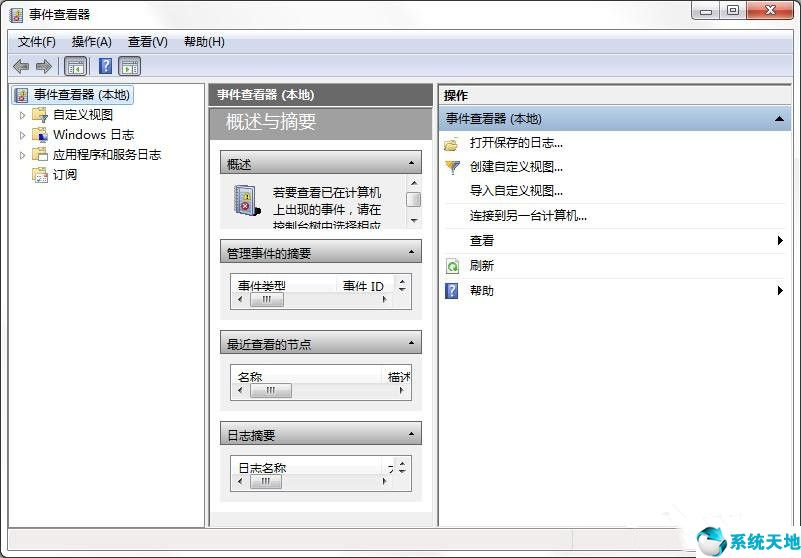Click the 管理事件的摘要 horizontal scrollbar thumb
Viewport: 801px width, 558px height.
coord(267,300)
